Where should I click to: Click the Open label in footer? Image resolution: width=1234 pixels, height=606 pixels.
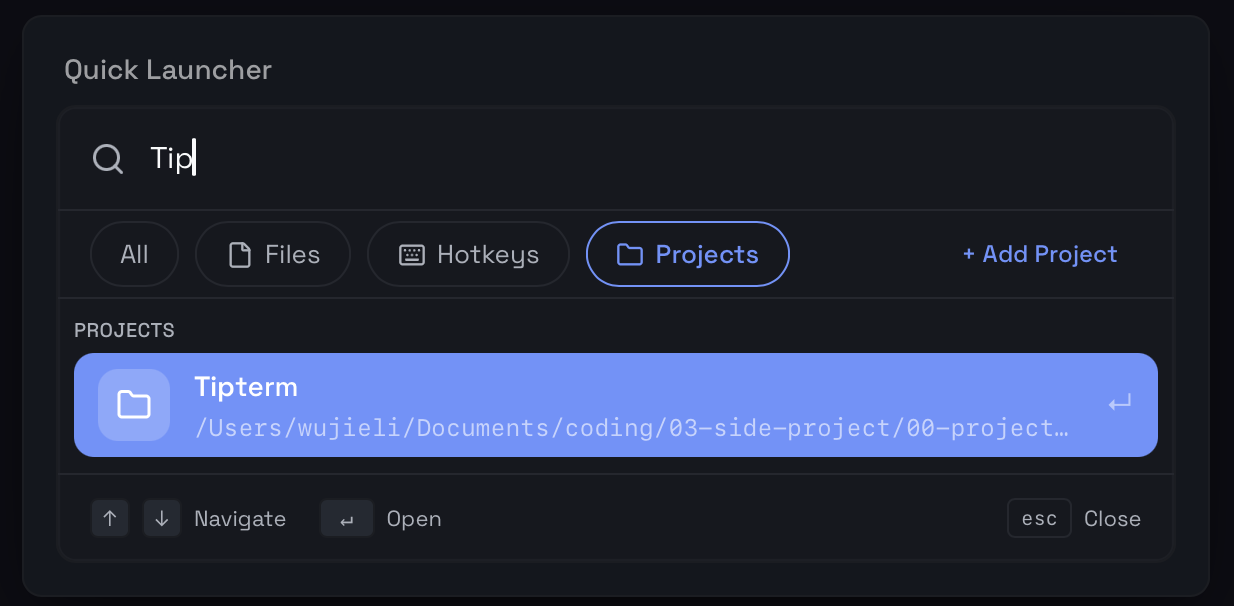click(x=414, y=519)
